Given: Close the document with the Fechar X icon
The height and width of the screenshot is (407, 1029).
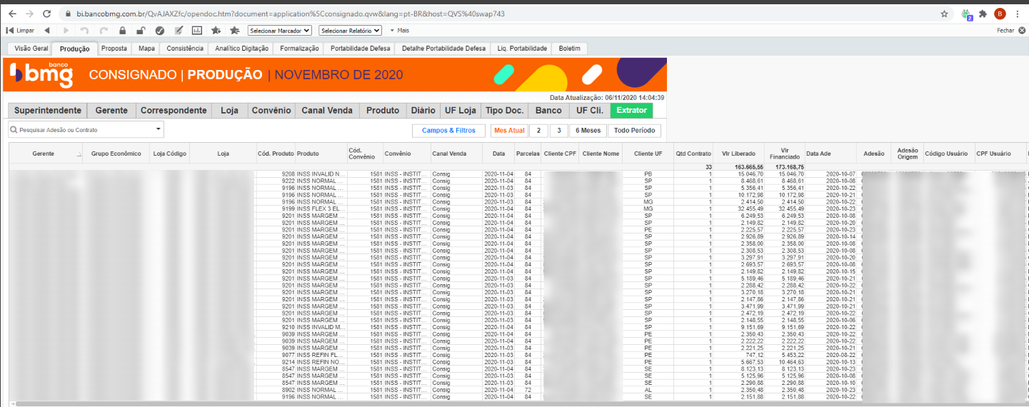Looking at the screenshot, I should [1020, 30].
